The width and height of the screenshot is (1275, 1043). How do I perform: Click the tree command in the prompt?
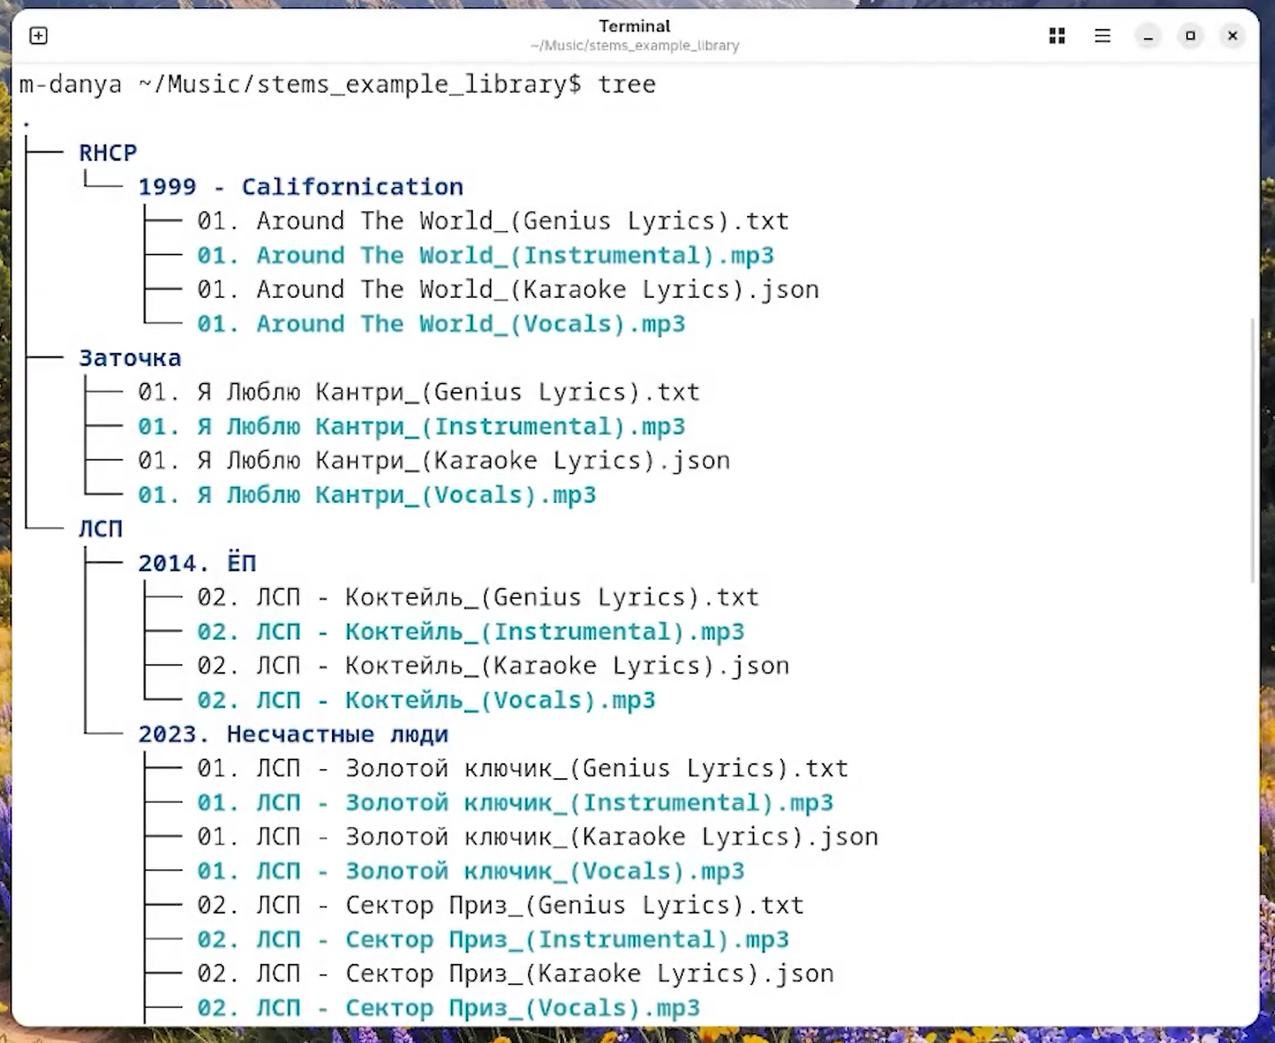tap(627, 84)
